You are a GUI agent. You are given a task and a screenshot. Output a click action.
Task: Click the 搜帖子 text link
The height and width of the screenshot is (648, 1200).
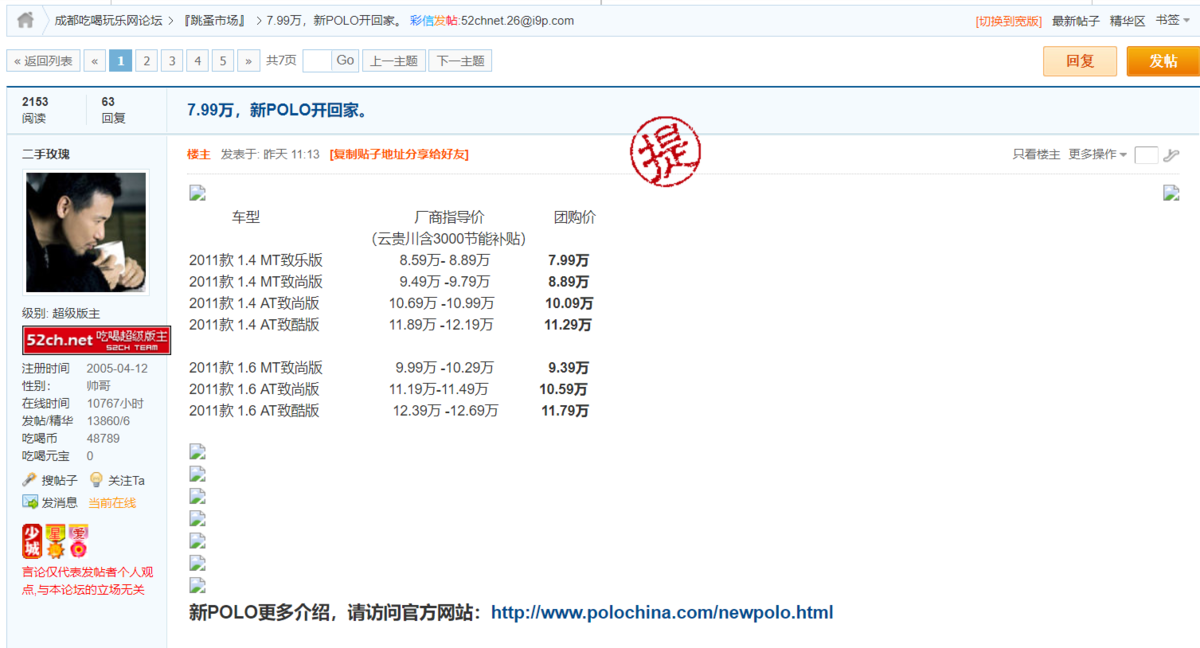click(x=59, y=480)
